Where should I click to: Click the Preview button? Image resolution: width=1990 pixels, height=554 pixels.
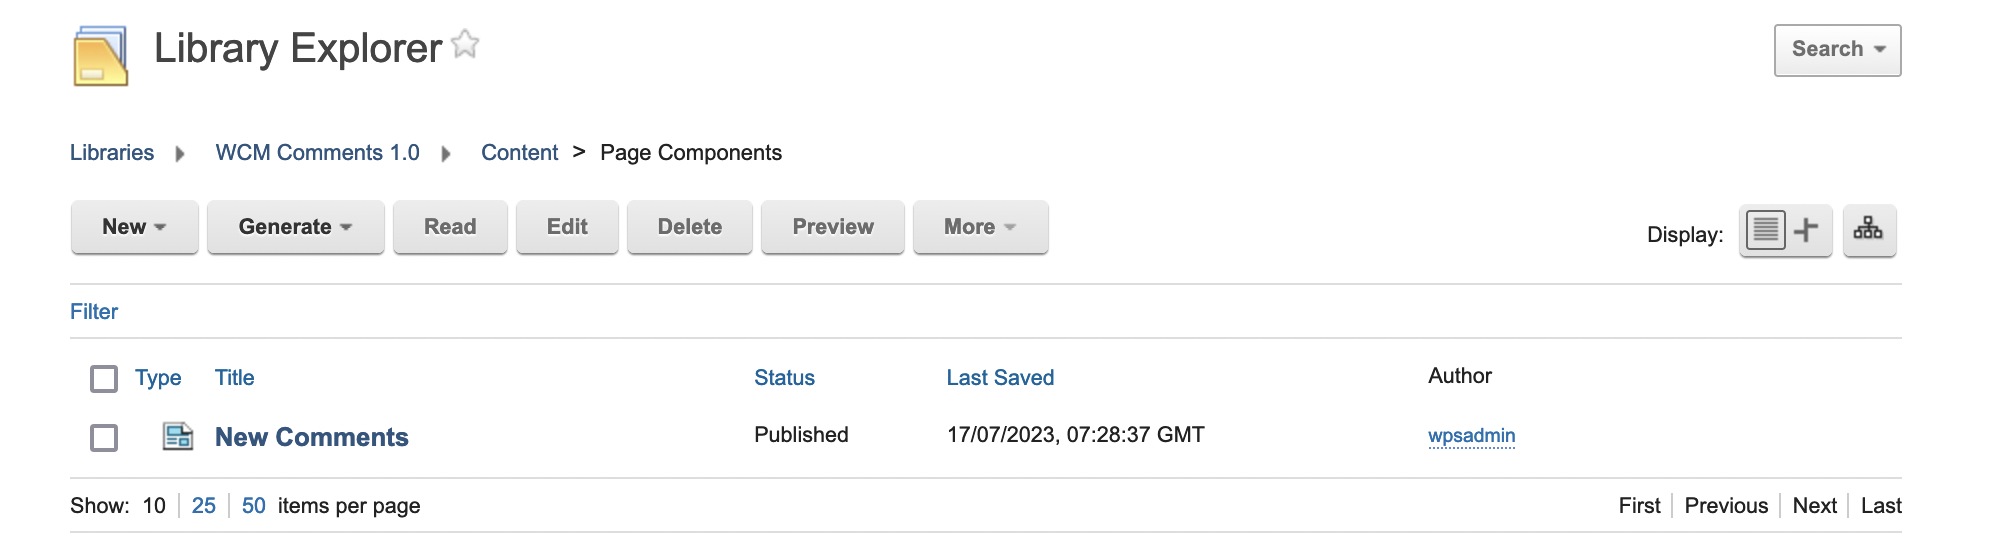click(x=832, y=227)
